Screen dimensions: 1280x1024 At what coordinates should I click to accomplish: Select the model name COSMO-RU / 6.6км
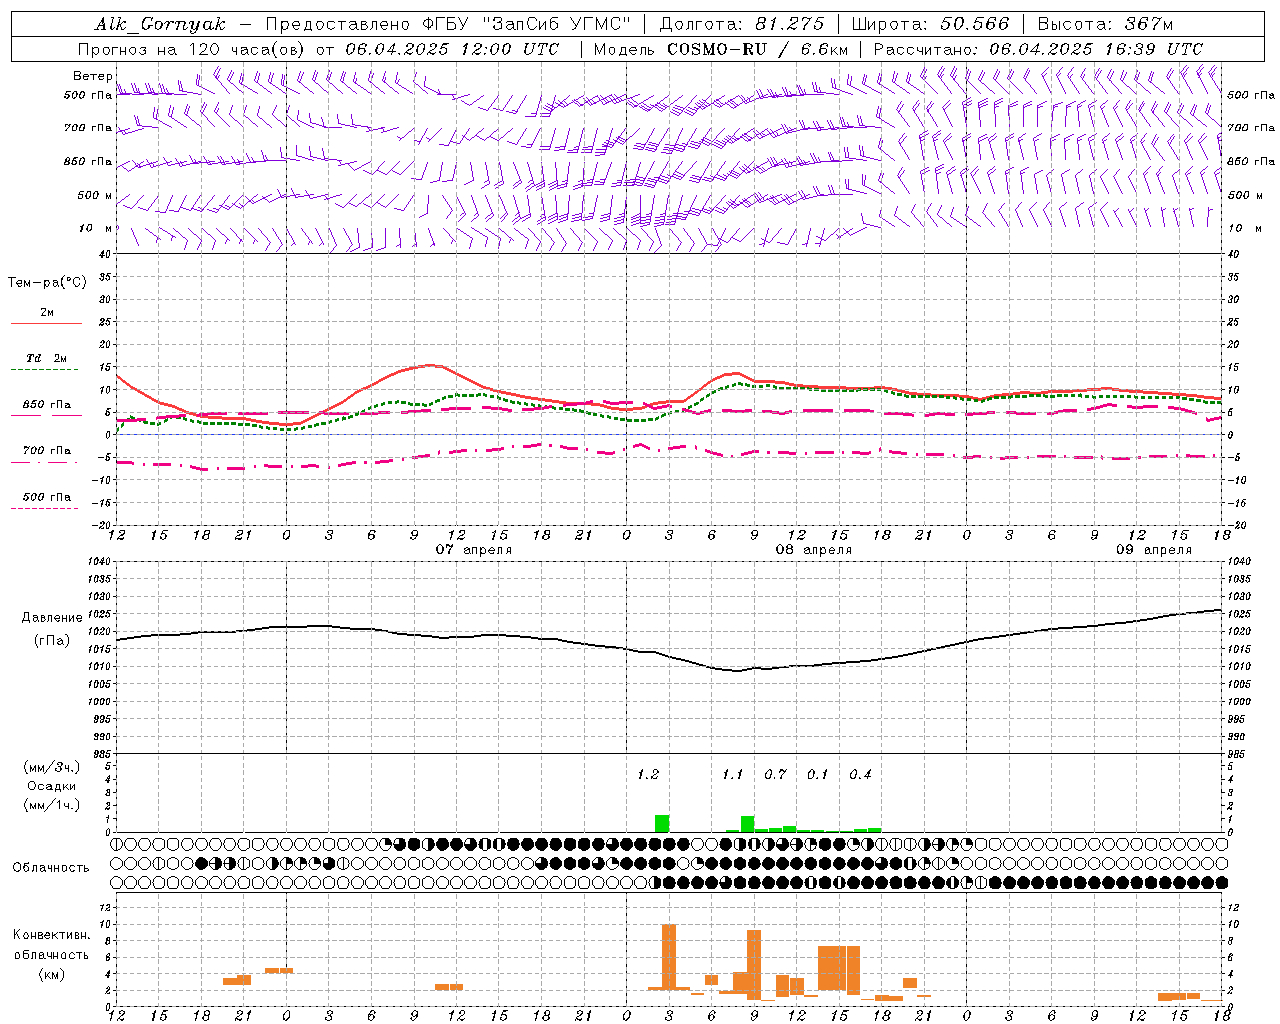[758, 49]
